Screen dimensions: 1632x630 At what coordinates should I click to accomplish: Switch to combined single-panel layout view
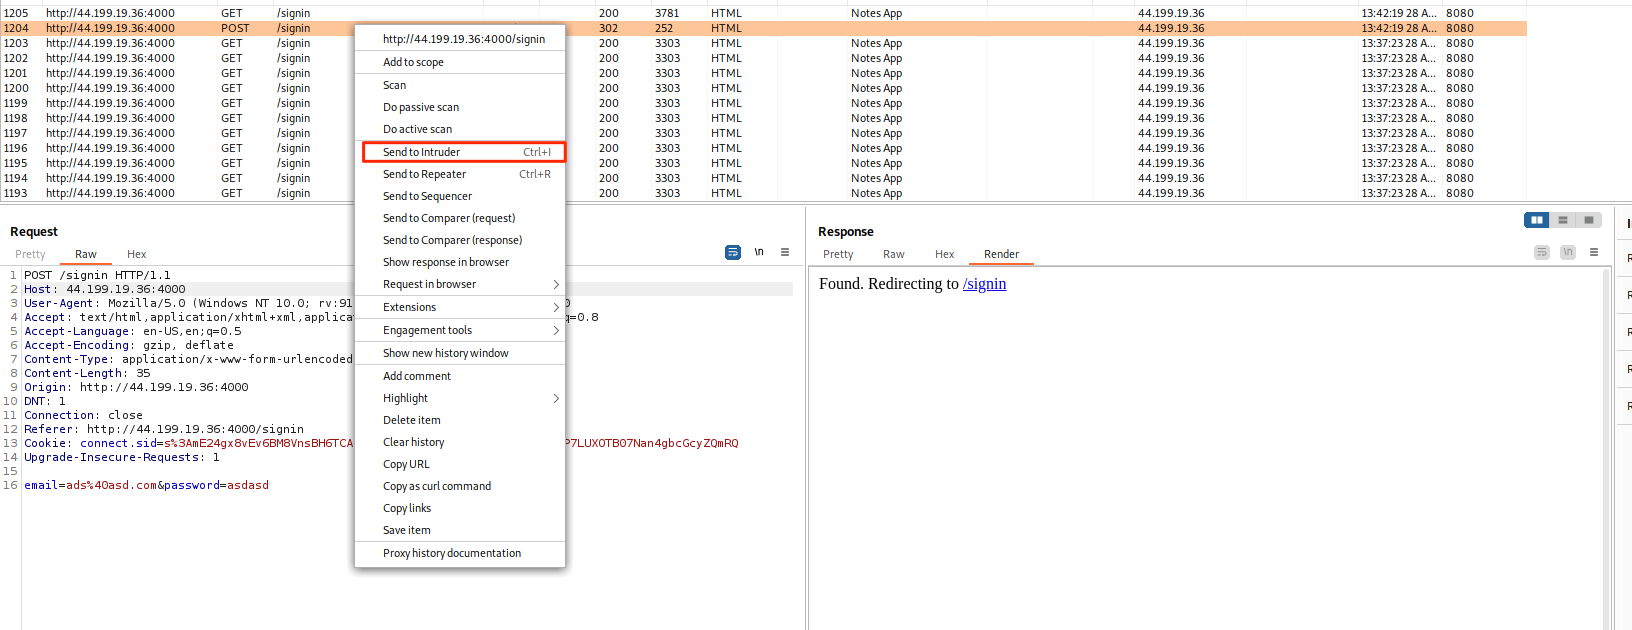(x=1589, y=220)
